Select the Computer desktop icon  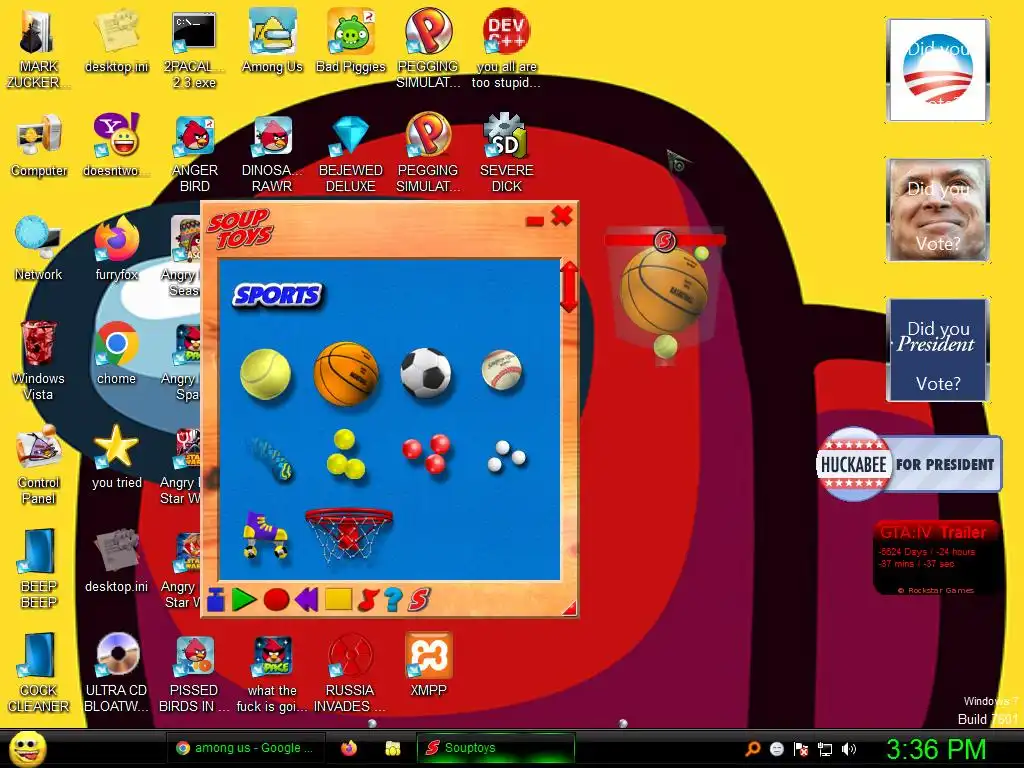(x=39, y=146)
